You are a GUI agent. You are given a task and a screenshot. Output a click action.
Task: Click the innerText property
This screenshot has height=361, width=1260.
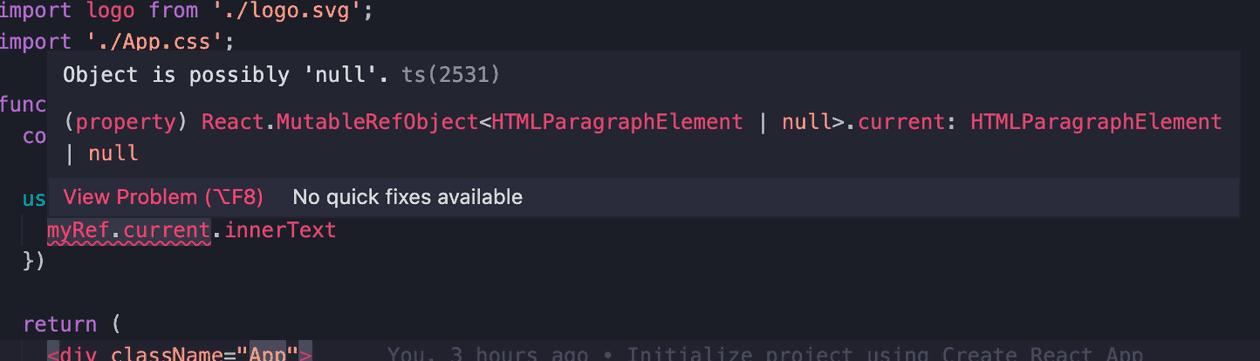point(280,230)
